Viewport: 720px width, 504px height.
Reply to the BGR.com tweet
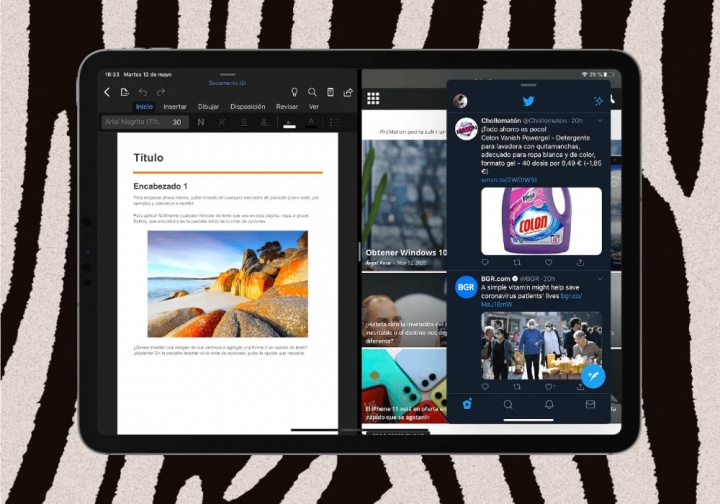(485, 386)
